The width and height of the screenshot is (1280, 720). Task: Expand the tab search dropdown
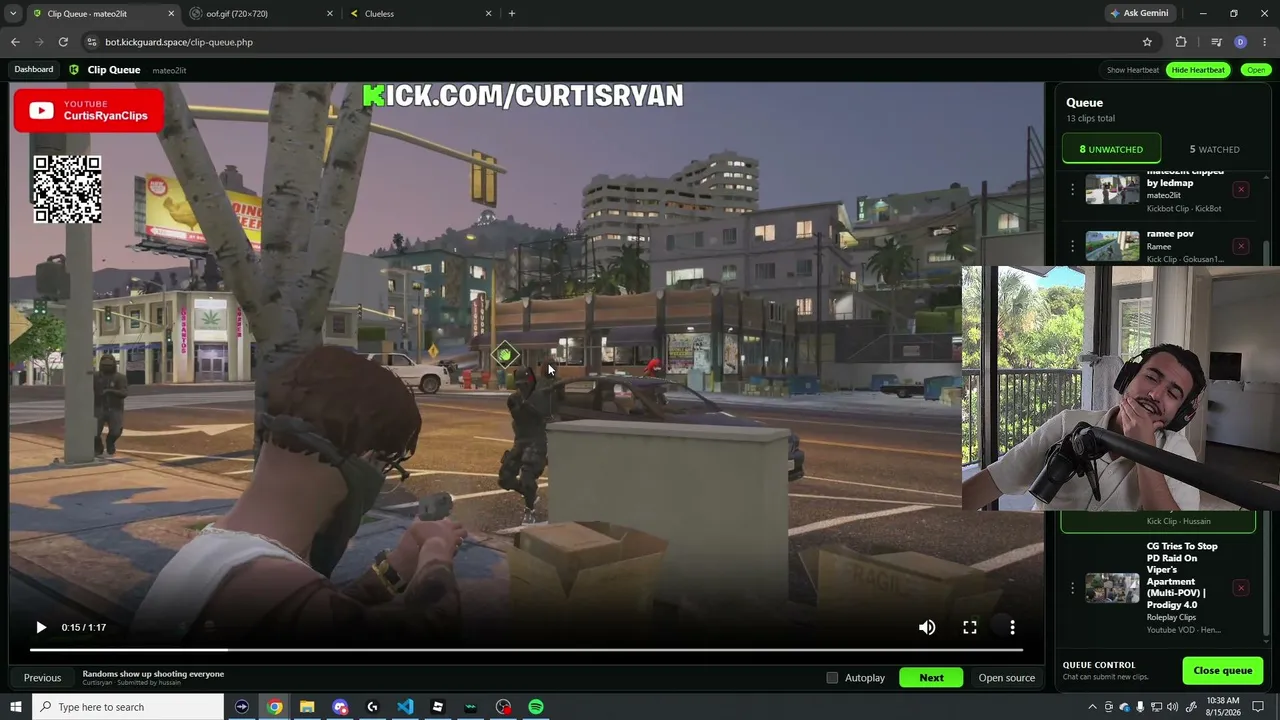pos(12,14)
